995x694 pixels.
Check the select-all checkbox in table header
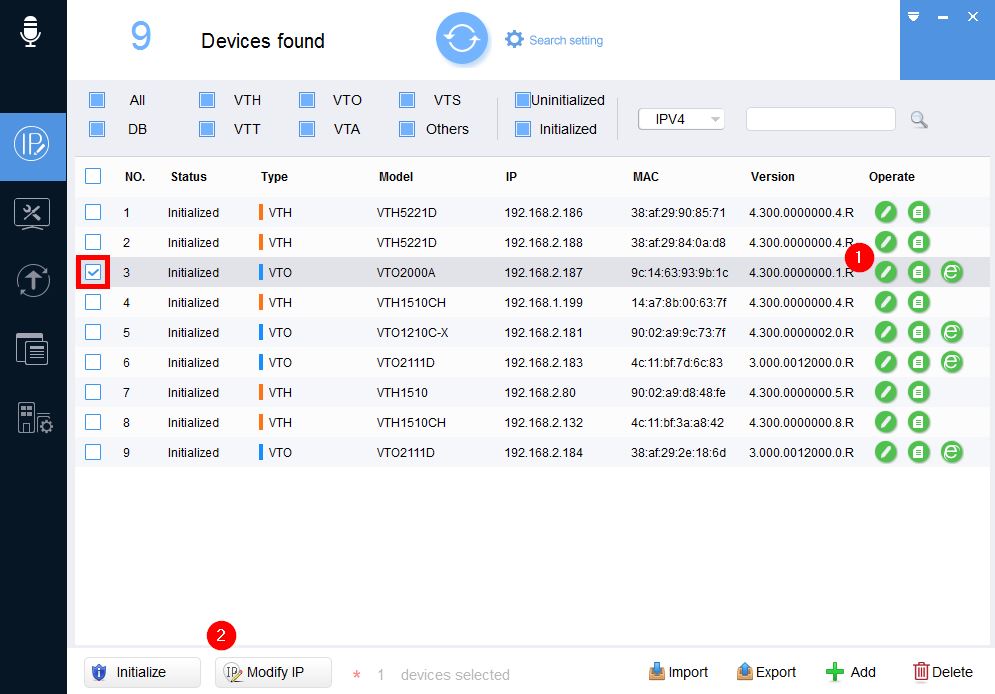tap(93, 176)
